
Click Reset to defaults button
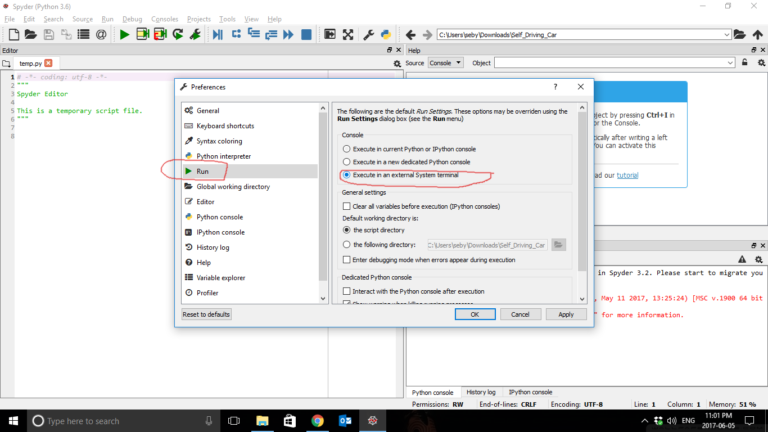(206, 314)
